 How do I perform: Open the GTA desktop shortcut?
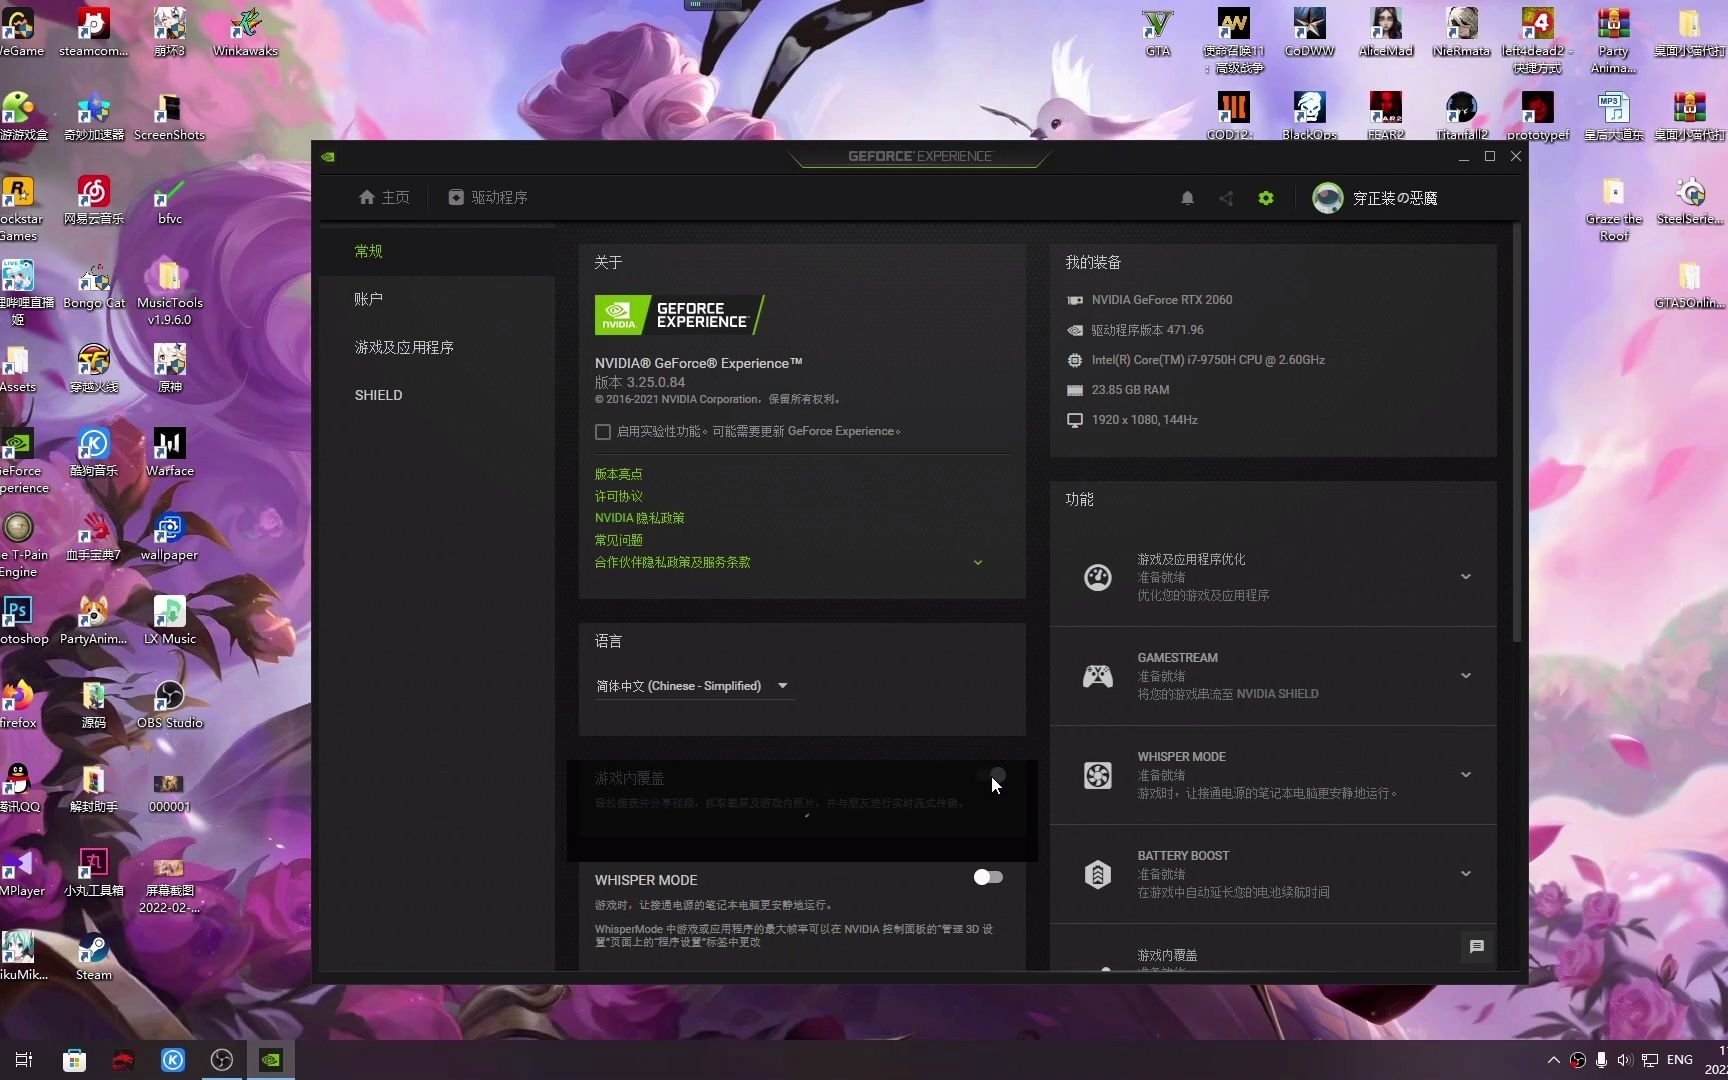(x=1158, y=32)
